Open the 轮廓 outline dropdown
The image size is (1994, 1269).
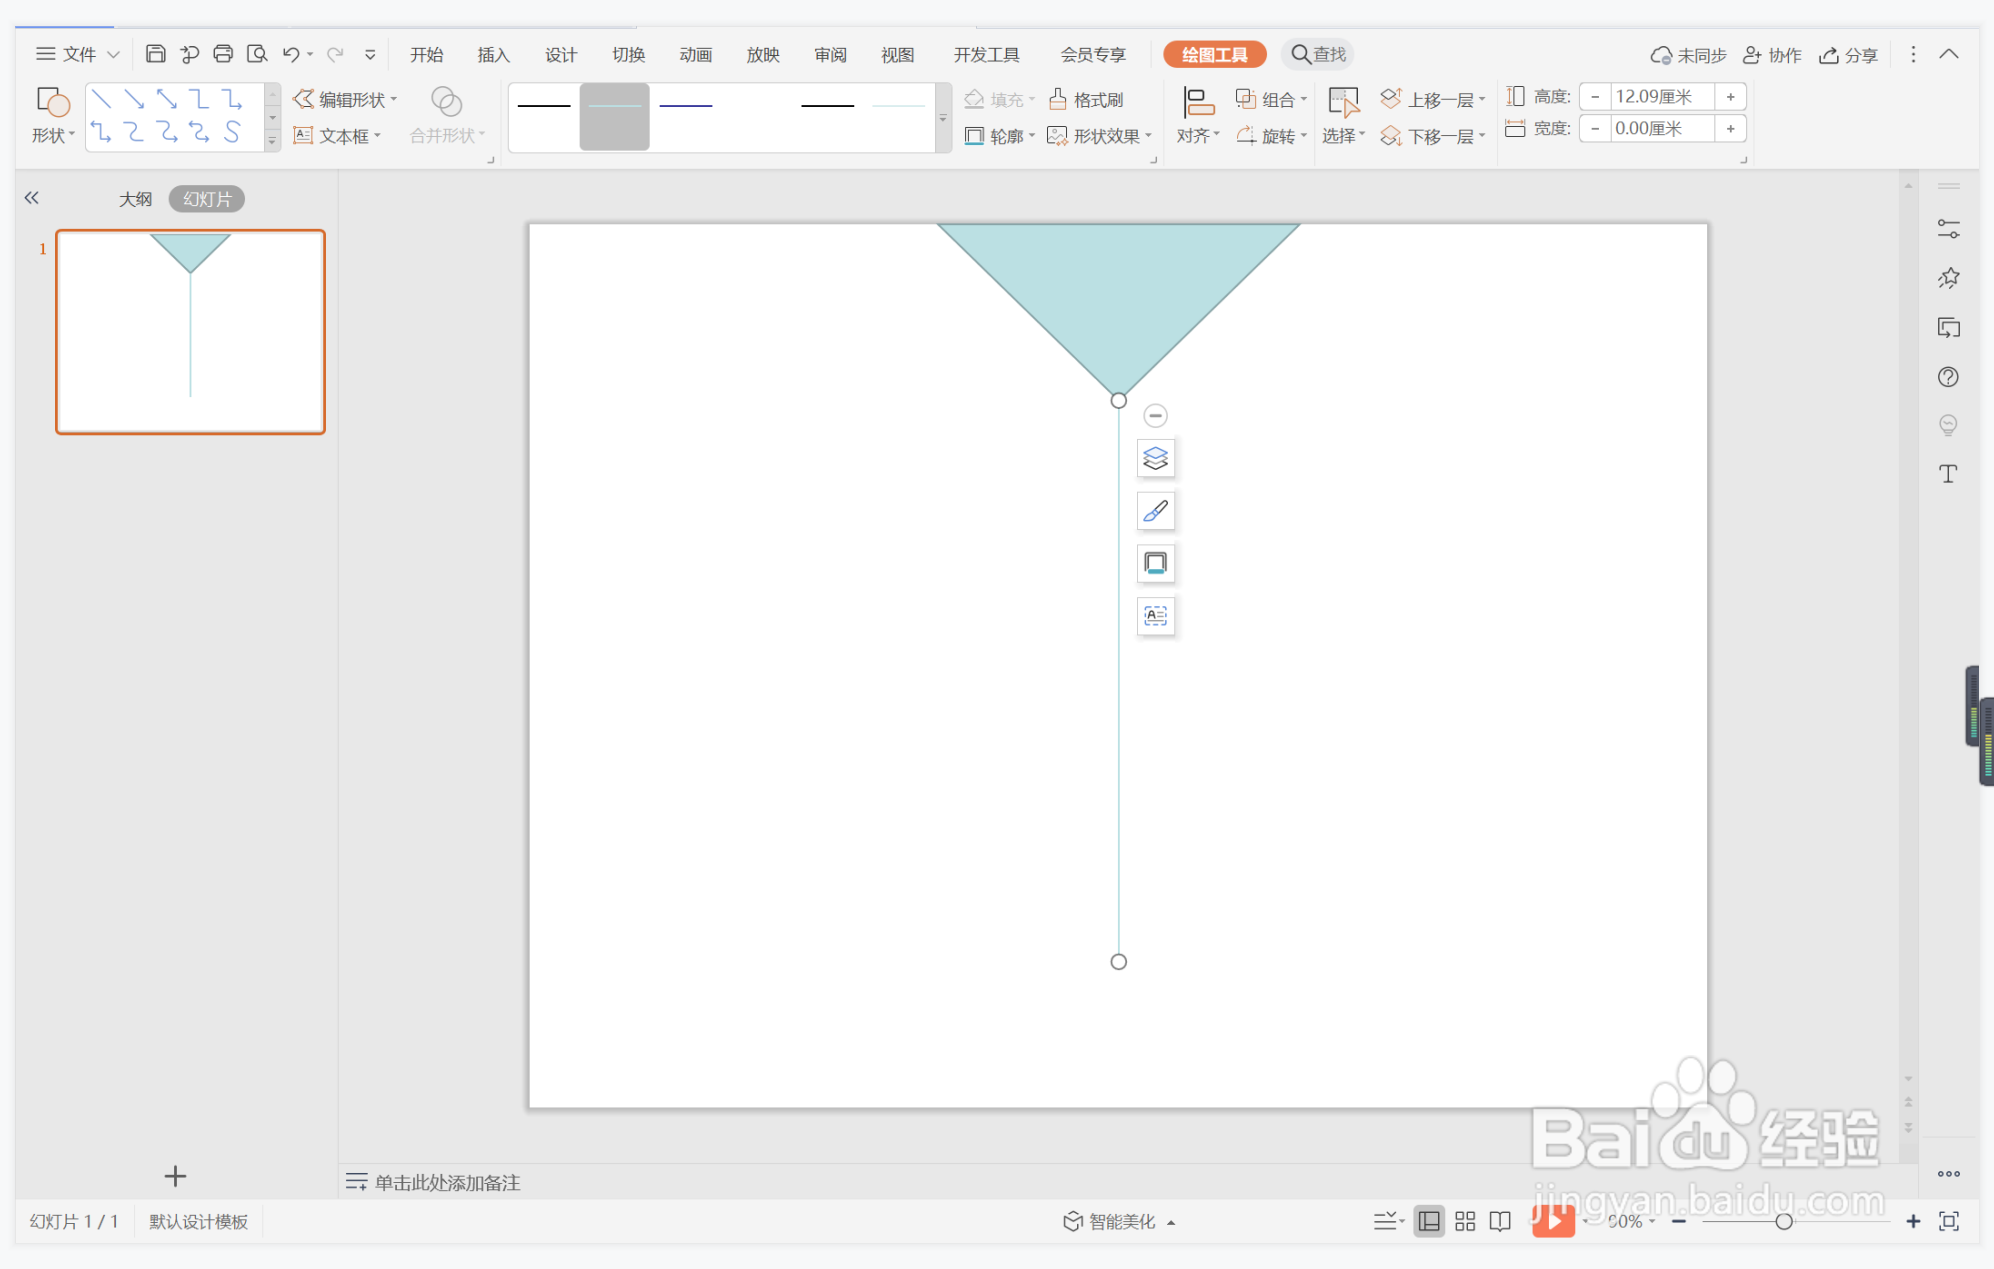[x=999, y=136]
